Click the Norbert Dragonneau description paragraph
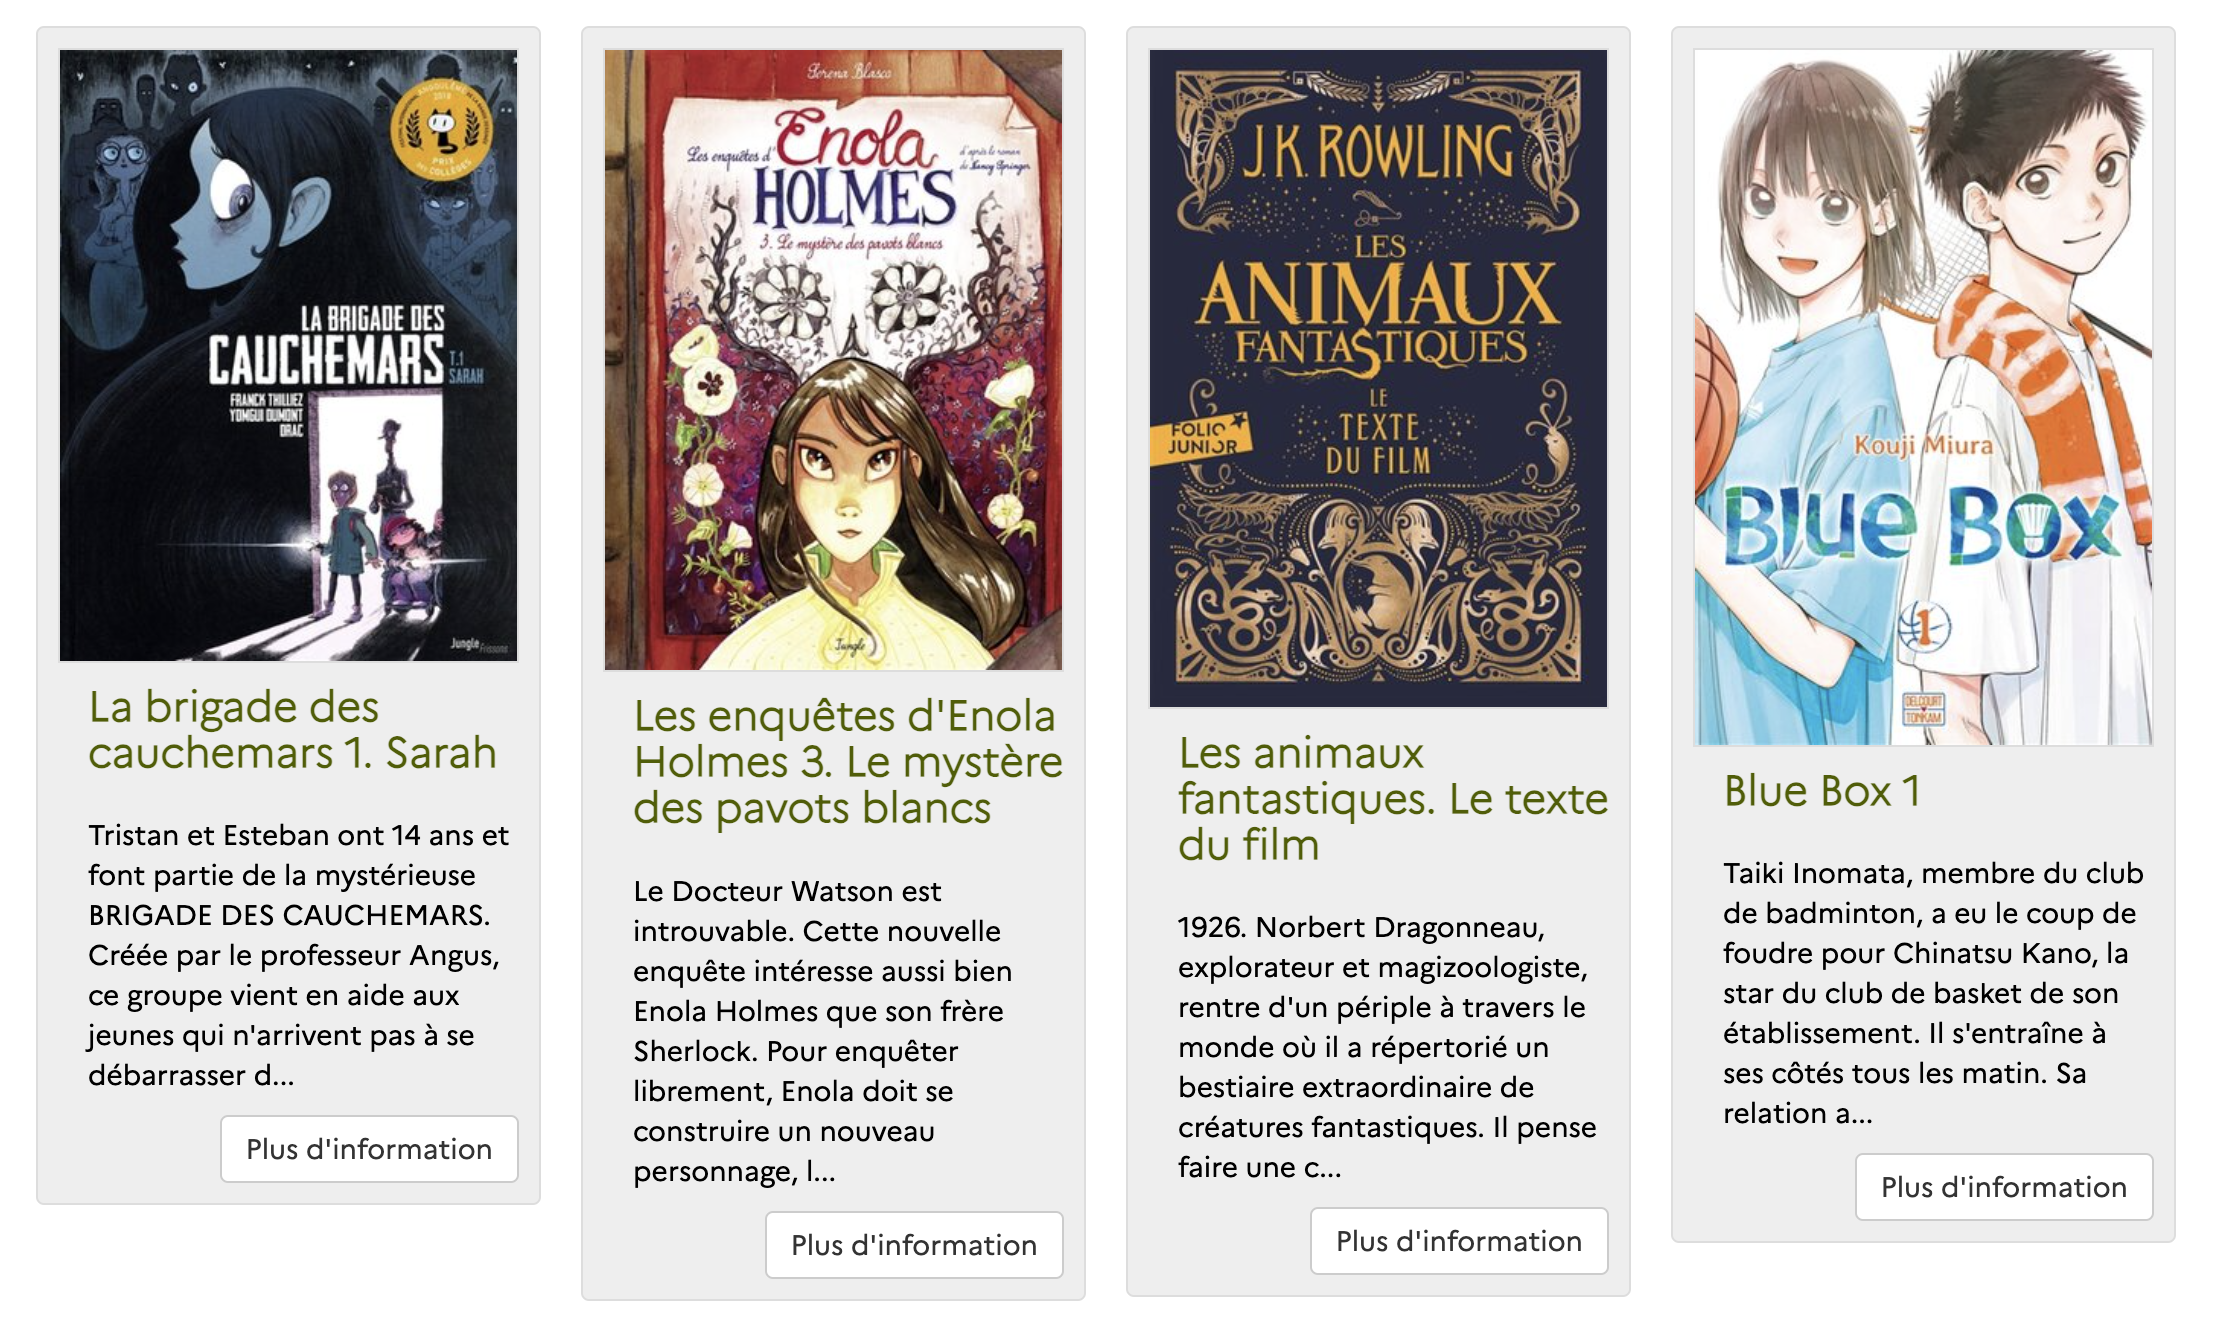The image size is (2224, 1322). (x=1387, y=1046)
